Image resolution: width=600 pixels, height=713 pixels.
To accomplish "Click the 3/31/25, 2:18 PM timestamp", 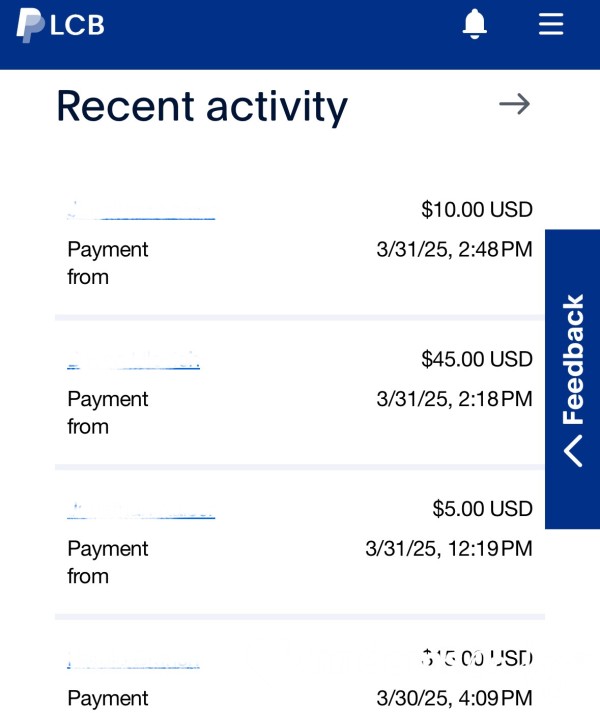I will coord(454,399).
